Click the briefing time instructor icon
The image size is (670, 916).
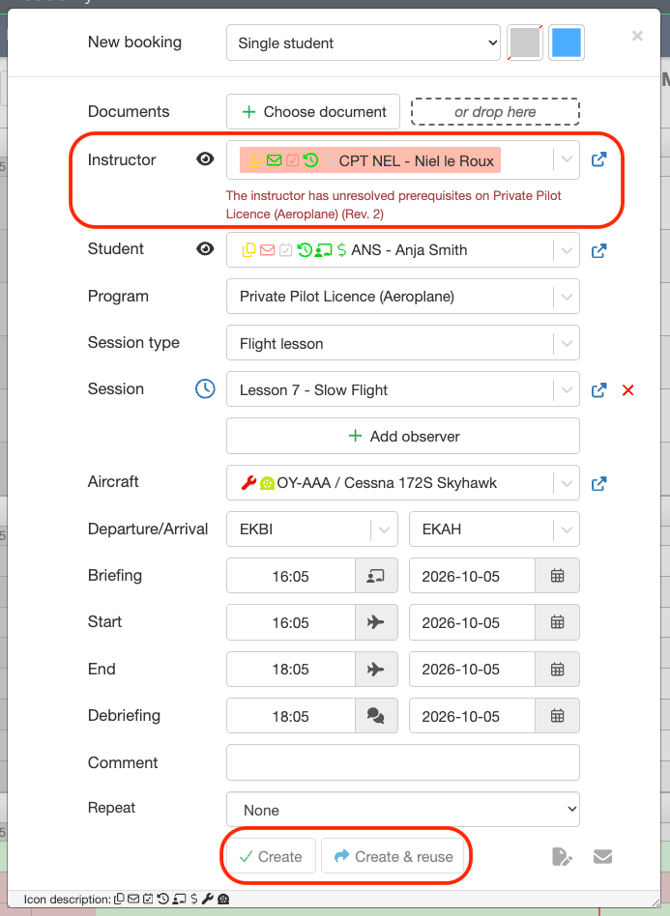coord(376,576)
